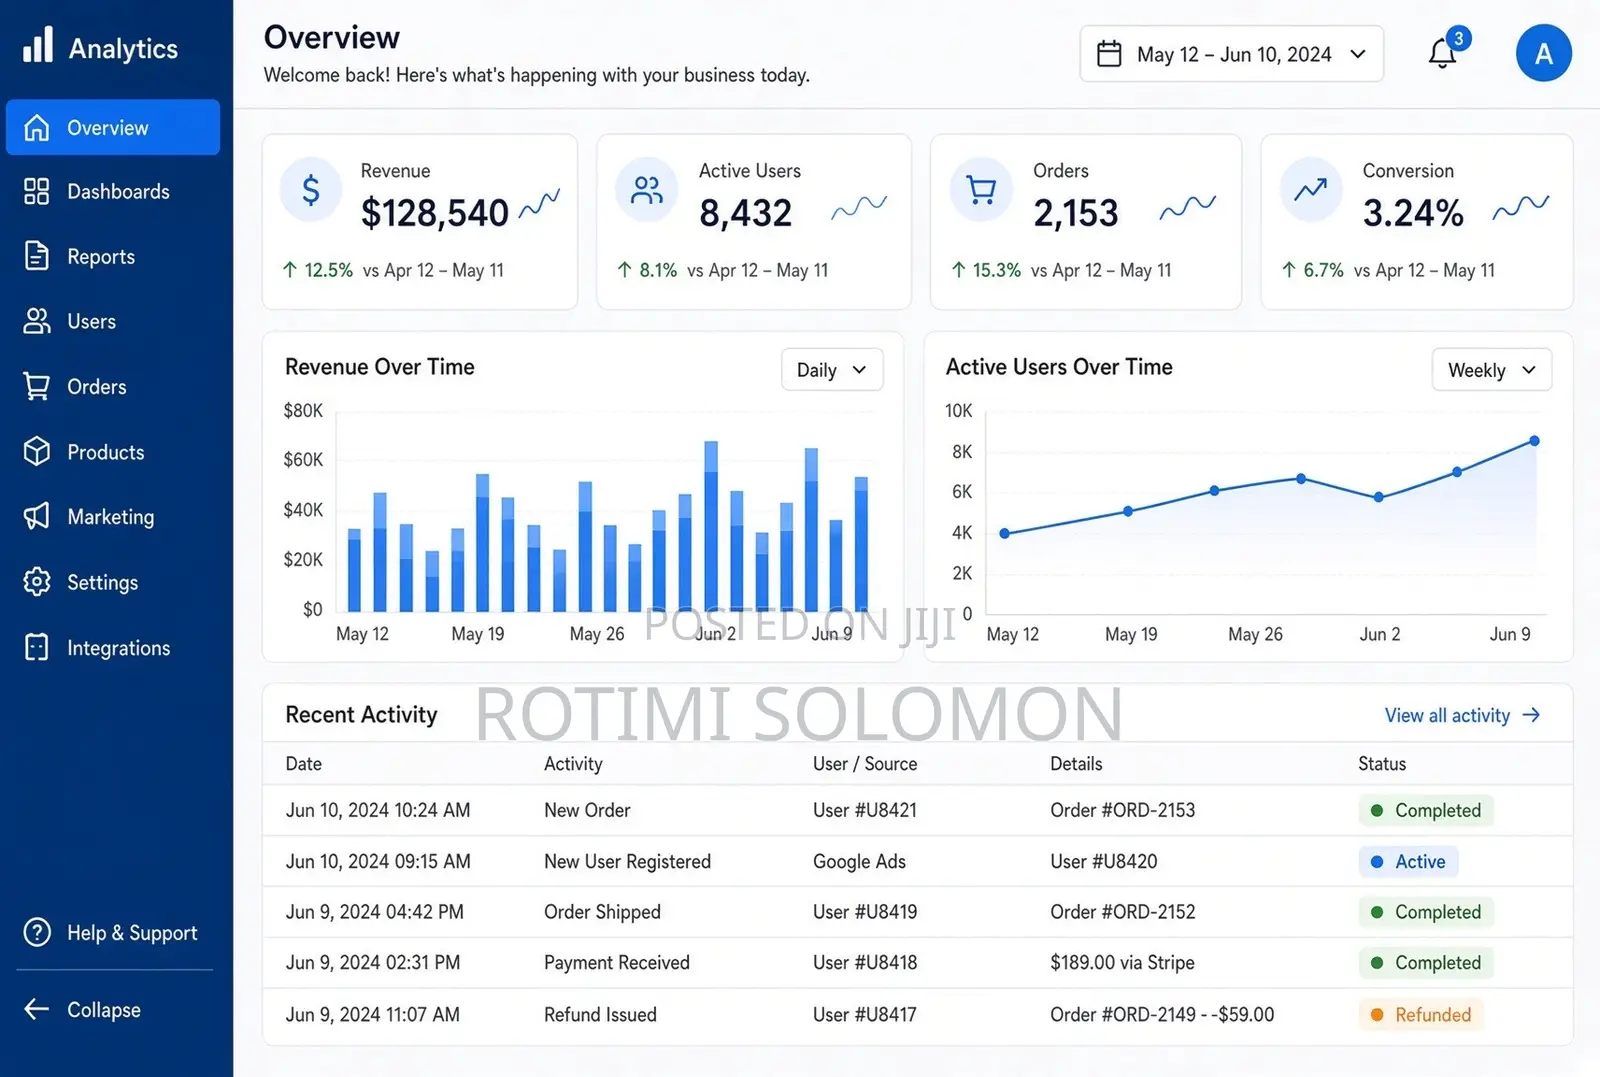Click the Help & Support question mark icon
This screenshot has width=1600, height=1077.
click(37, 932)
